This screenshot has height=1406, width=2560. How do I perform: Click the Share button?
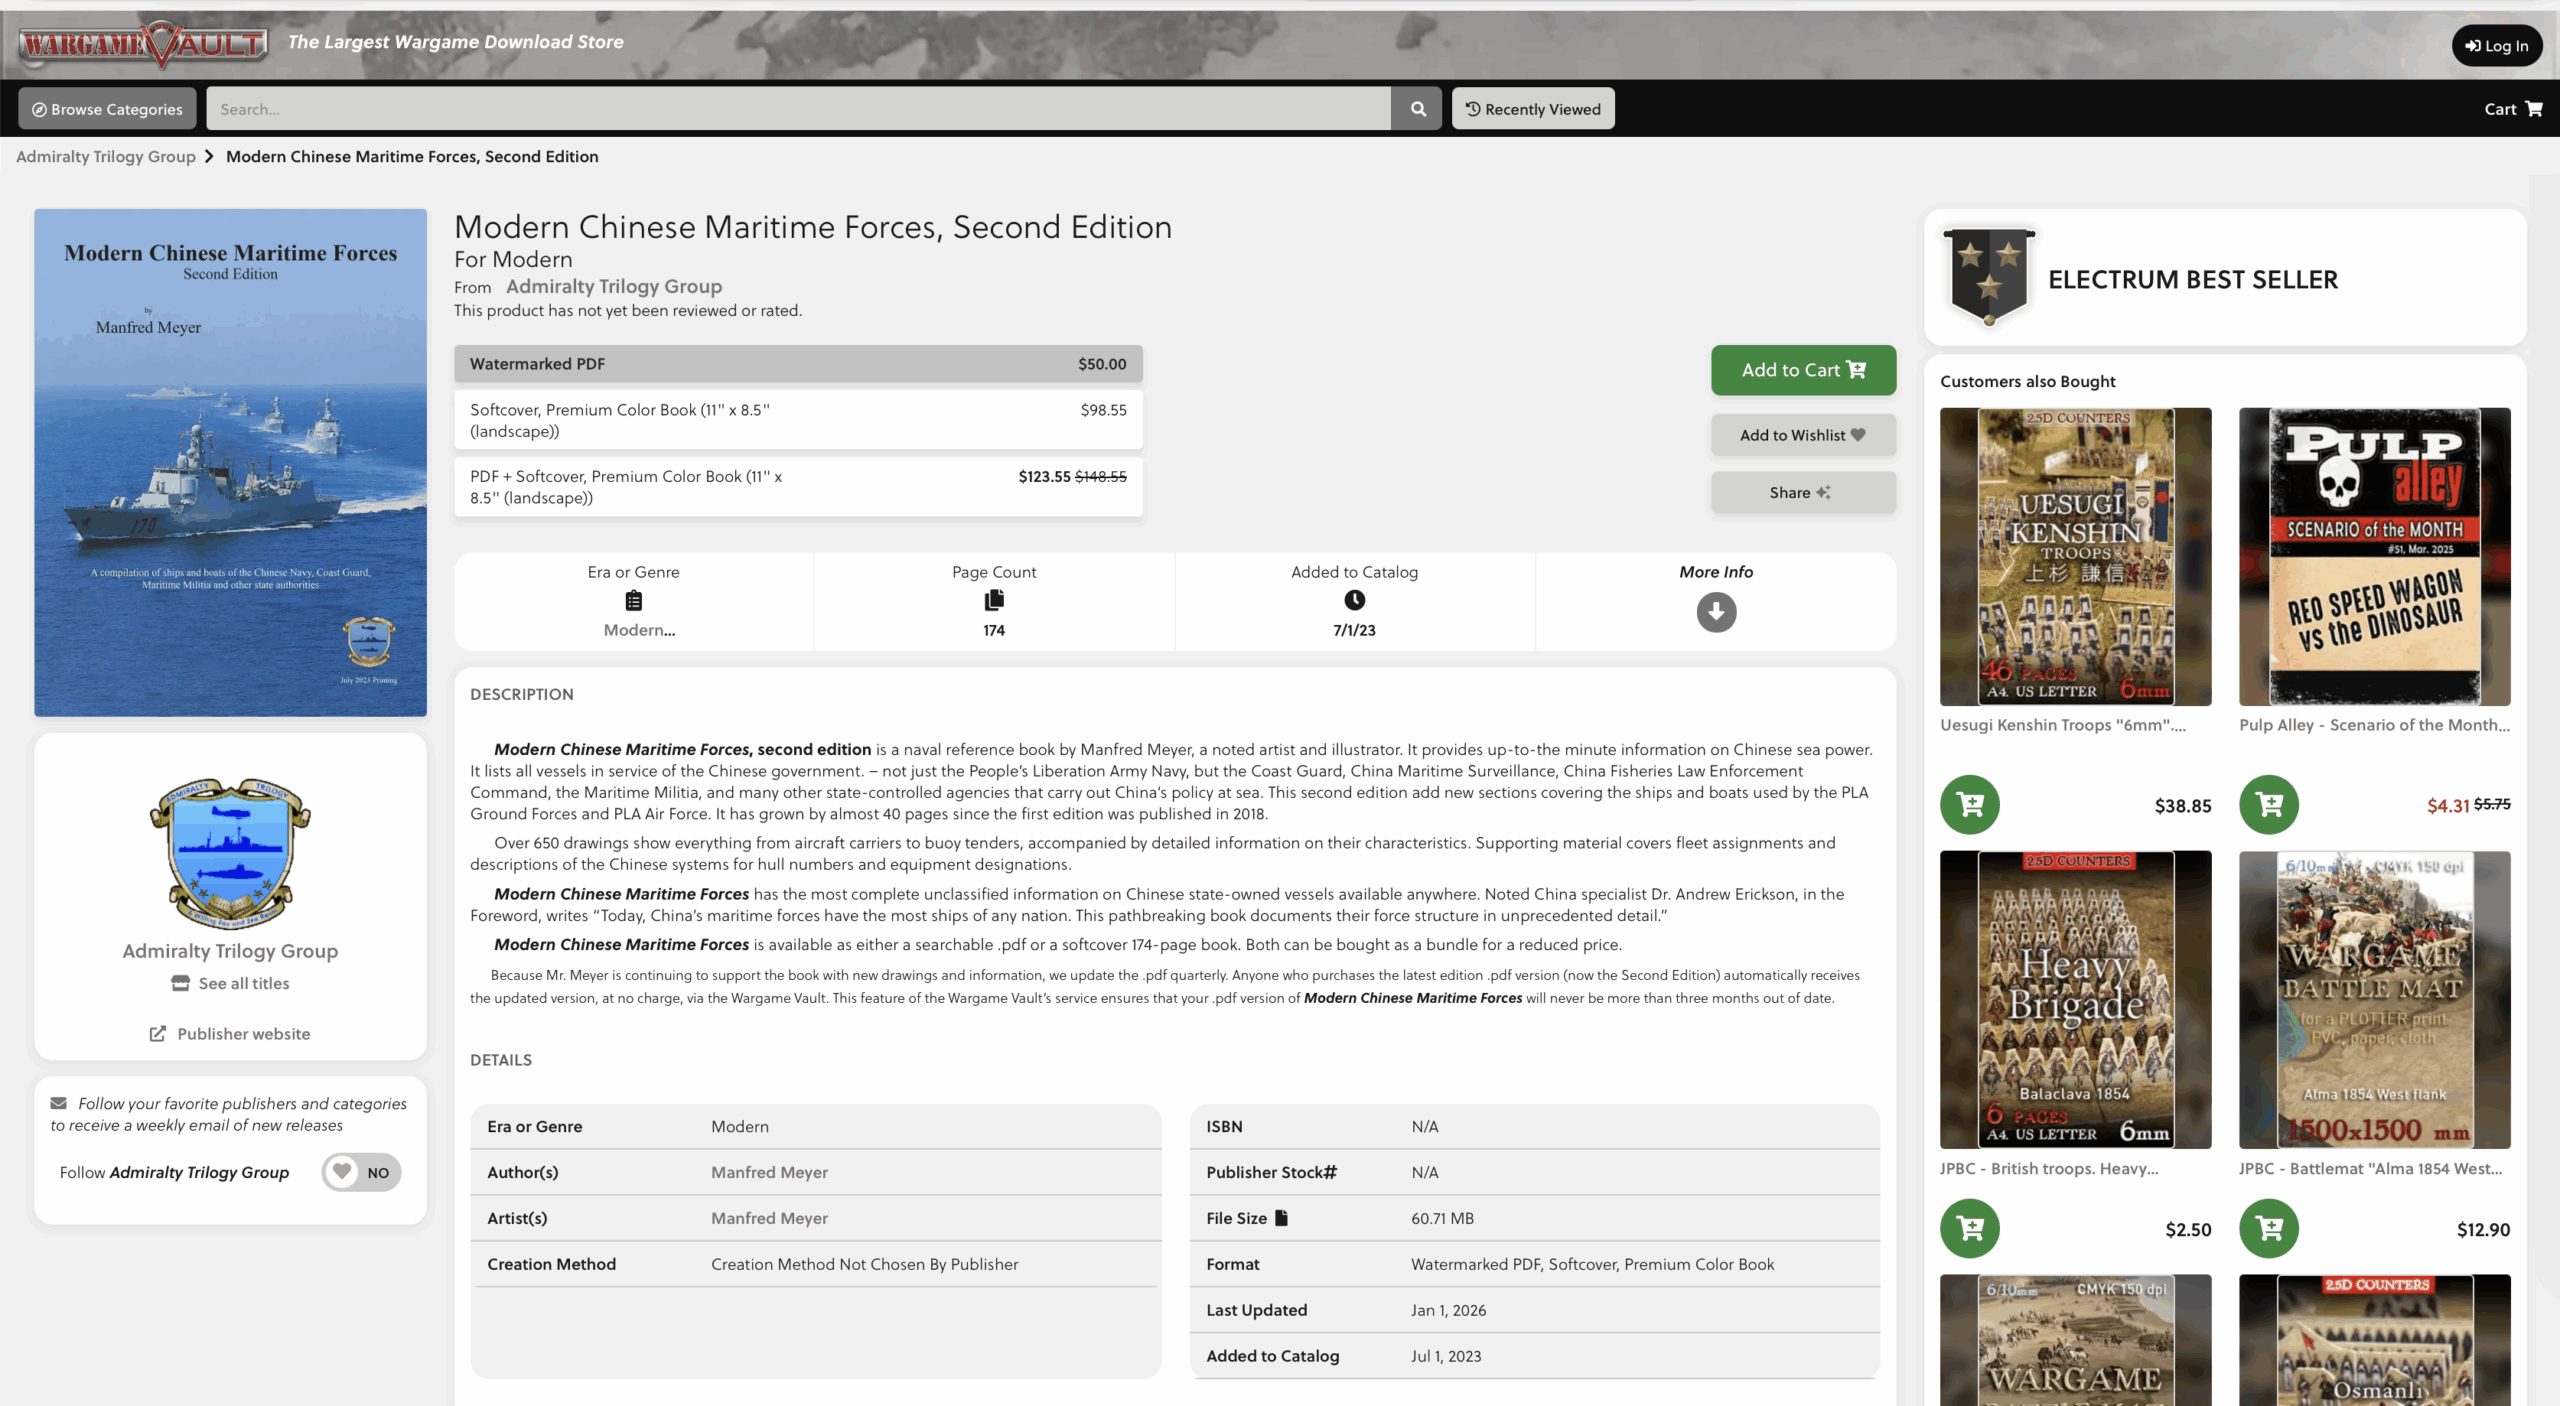coord(1802,492)
